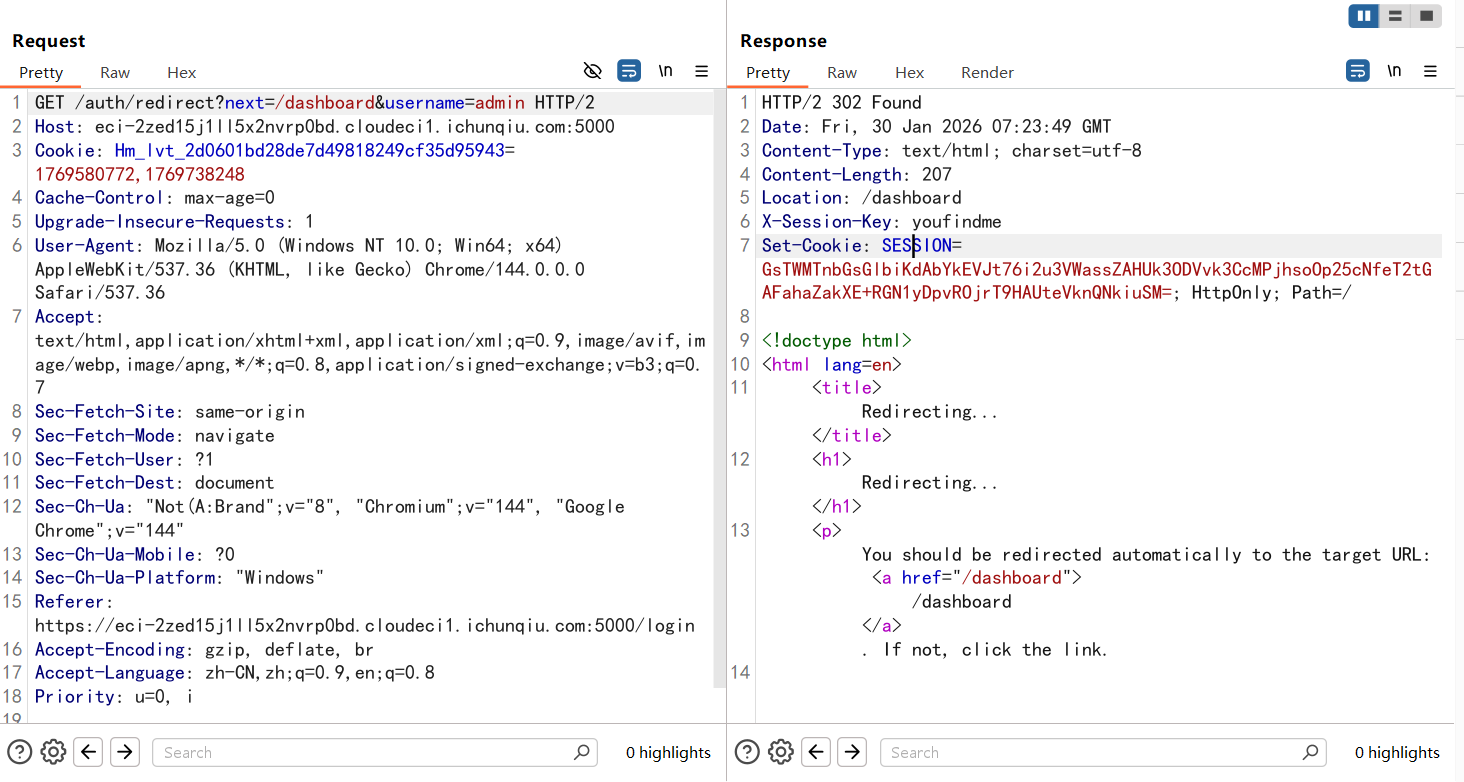Toggle hidden characters eye icon in Request
Viewport: 1464px width, 782px height.
pos(593,71)
